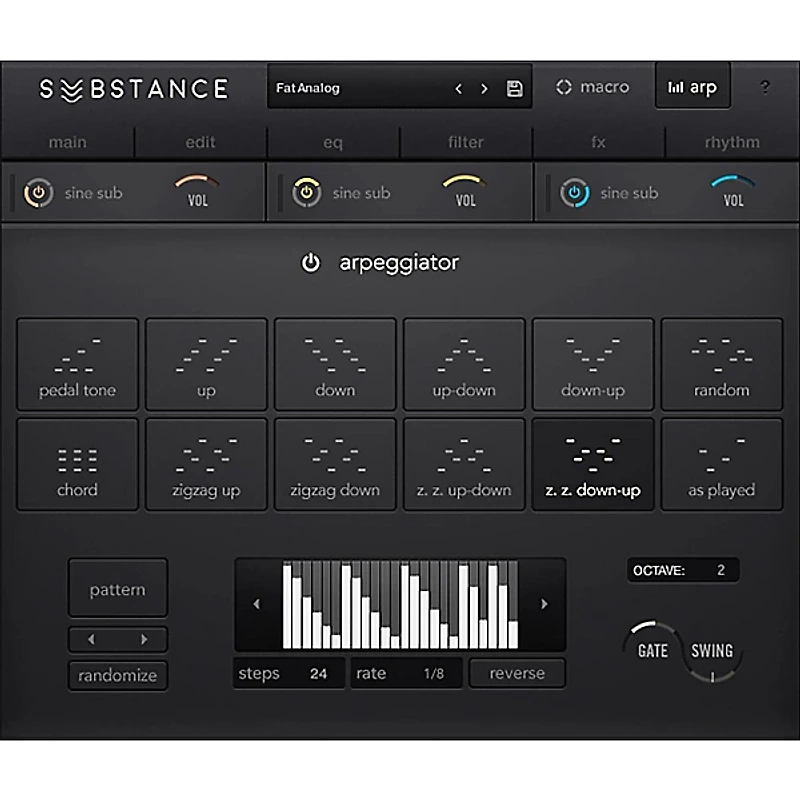
Task: Select the chord arpeggiator mode
Action: click(77, 464)
